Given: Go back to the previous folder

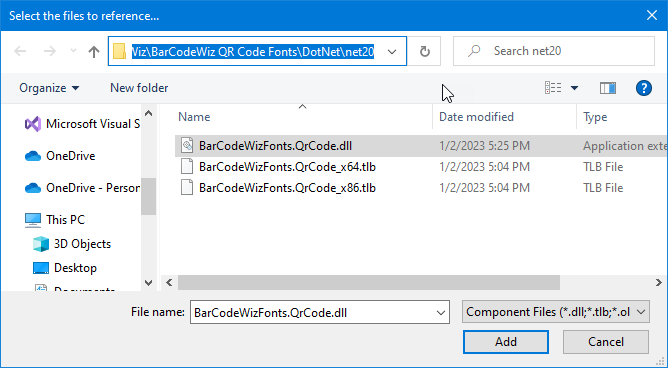Looking at the screenshot, I should coord(20,51).
